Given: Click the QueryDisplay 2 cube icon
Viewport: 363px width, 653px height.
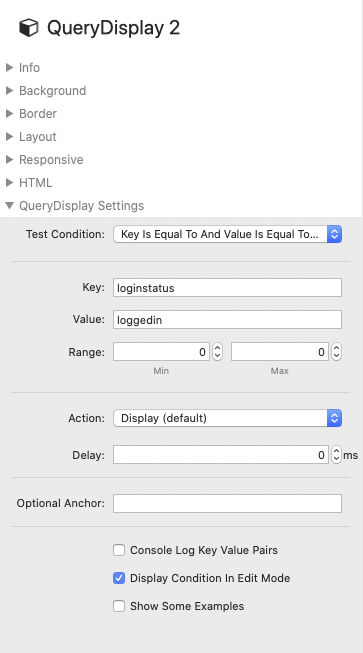Looking at the screenshot, I should [29, 28].
